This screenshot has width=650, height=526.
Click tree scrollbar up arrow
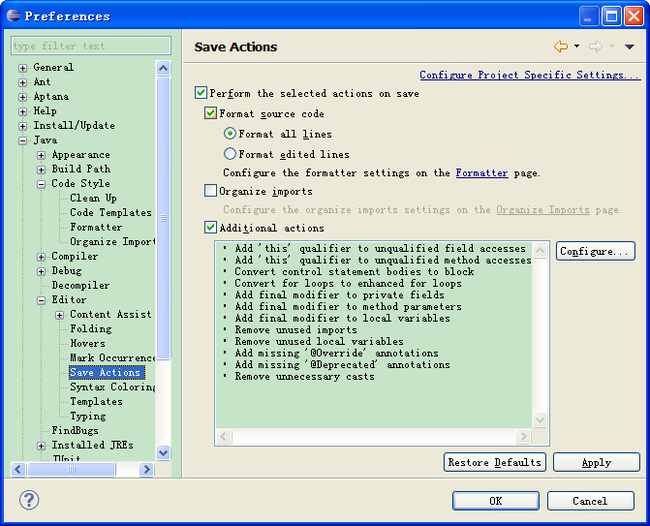click(x=163, y=68)
